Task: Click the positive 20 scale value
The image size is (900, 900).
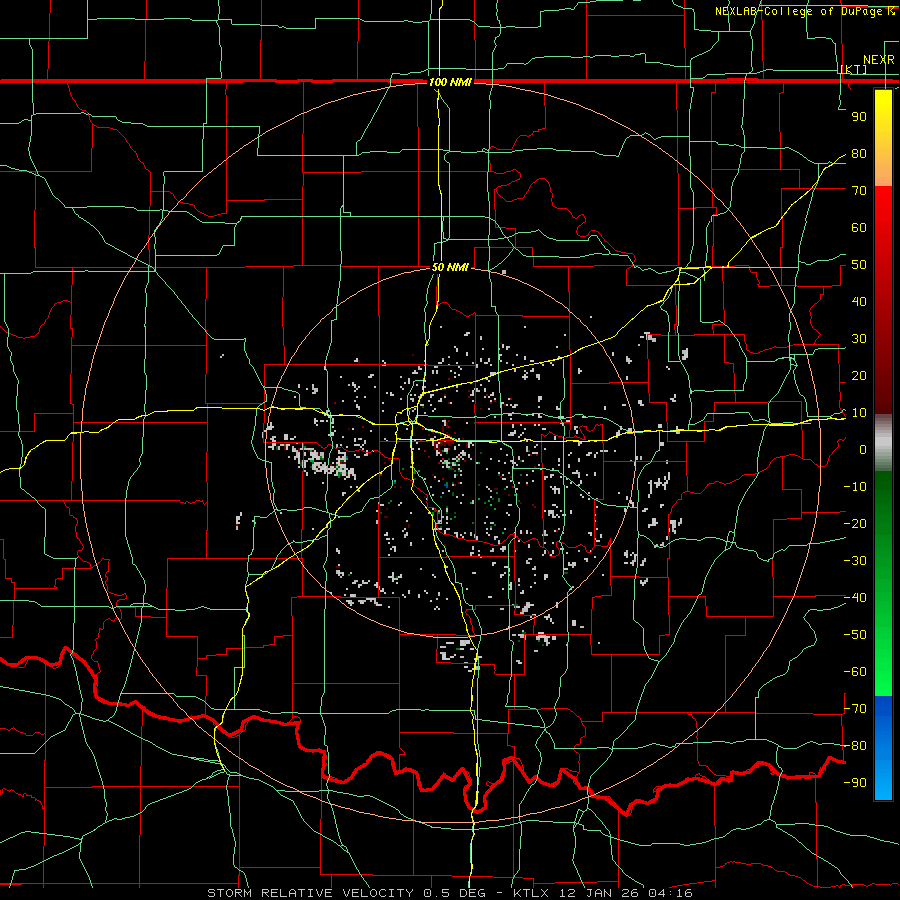Action: (859, 376)
